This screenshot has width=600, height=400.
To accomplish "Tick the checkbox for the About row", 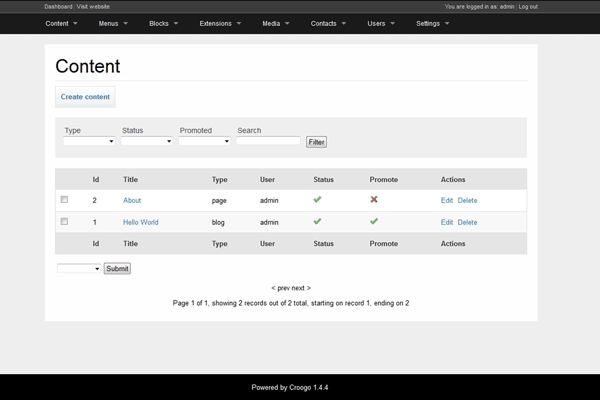I will [x=65, y=200].
